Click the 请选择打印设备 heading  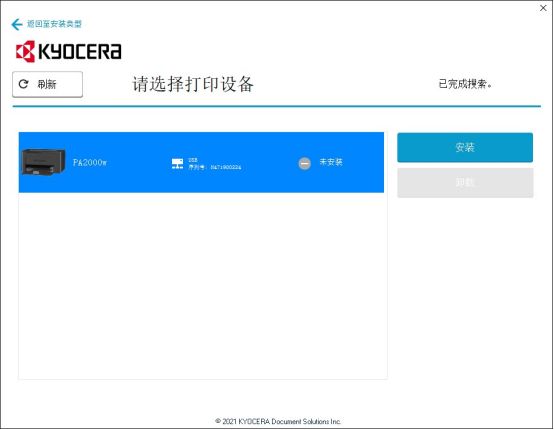coord(193,84)
